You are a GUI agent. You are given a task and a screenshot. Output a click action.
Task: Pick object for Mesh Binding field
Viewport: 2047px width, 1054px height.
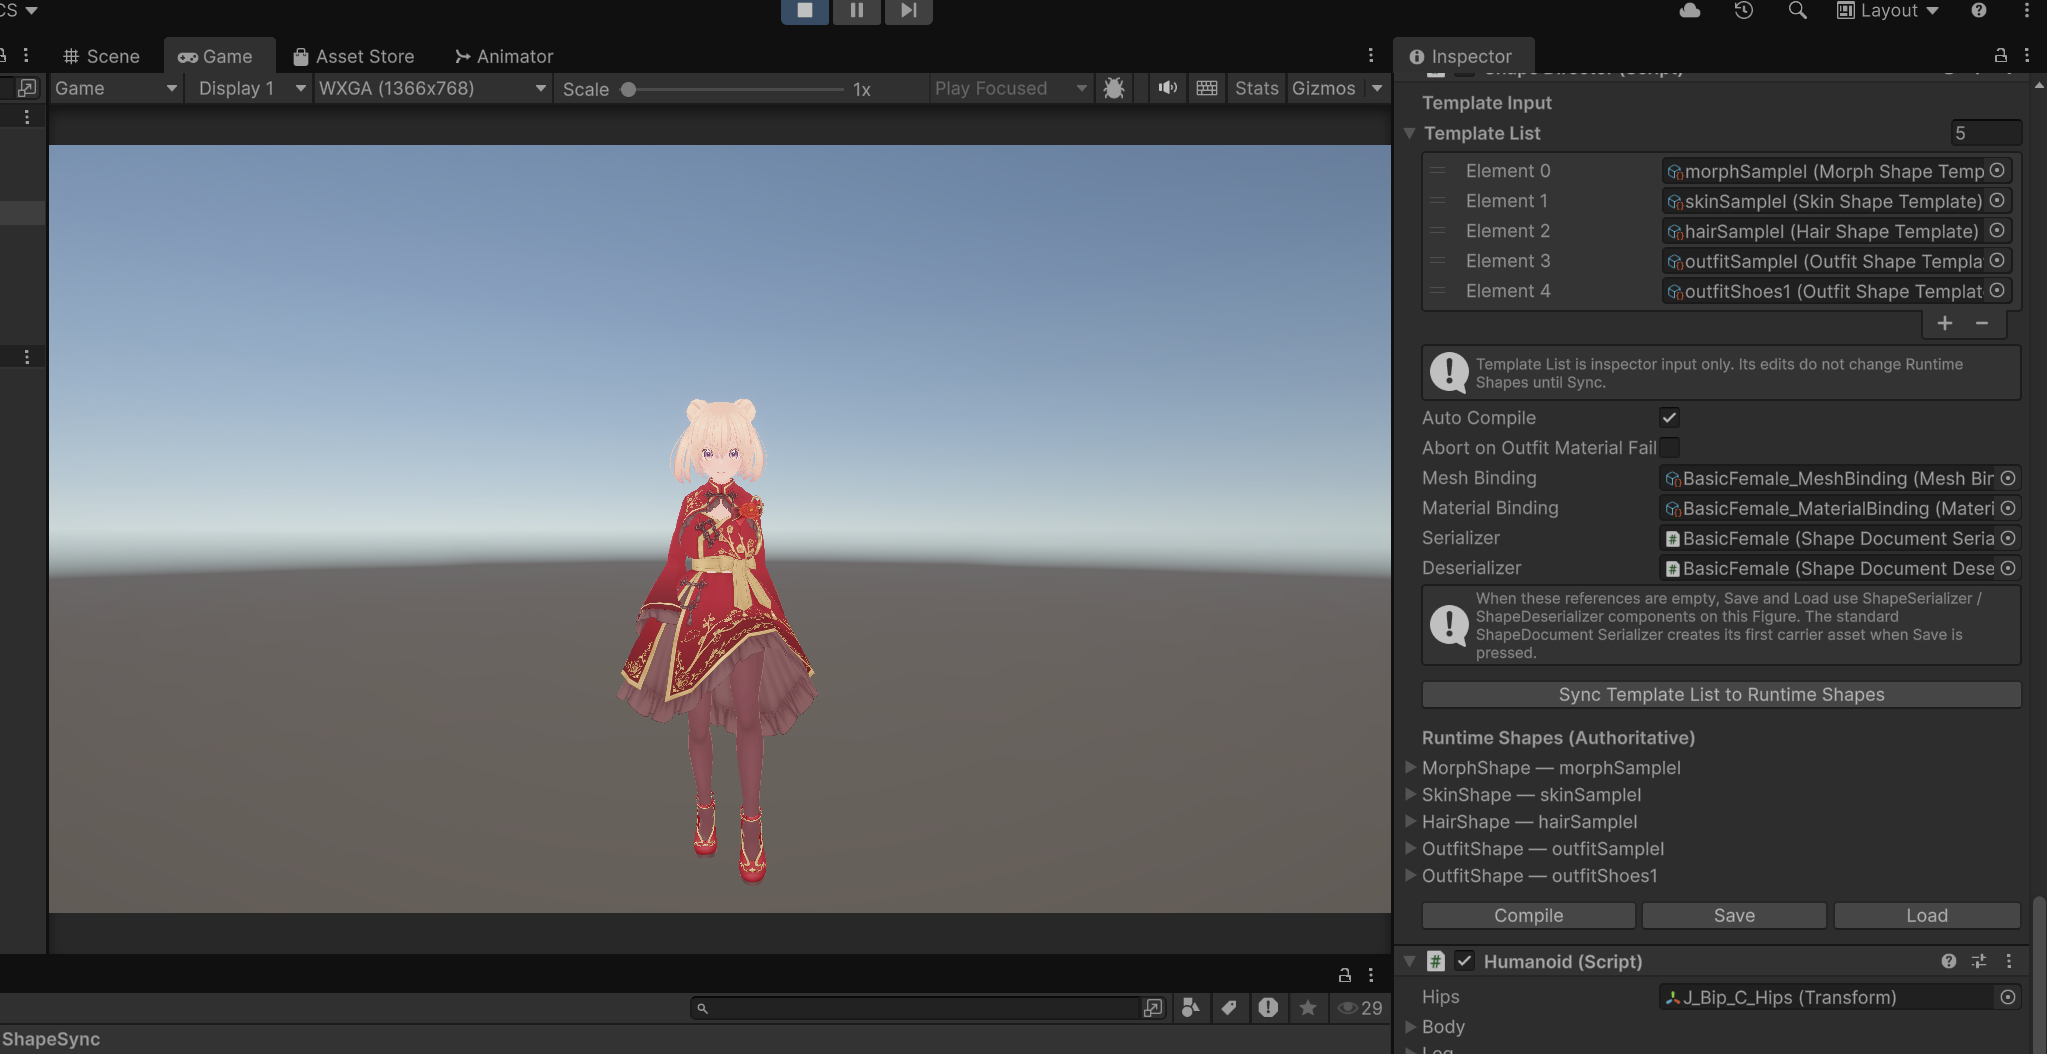2008,479
